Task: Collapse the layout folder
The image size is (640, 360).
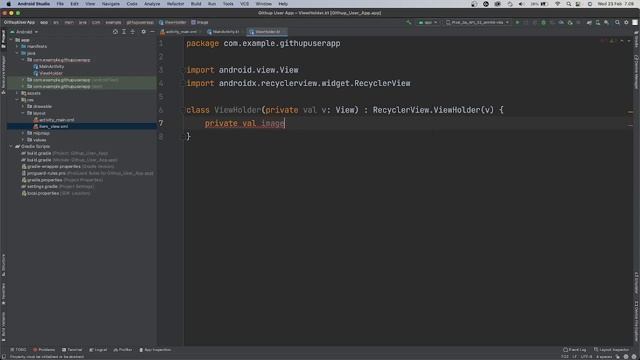Action: (23, 113)
